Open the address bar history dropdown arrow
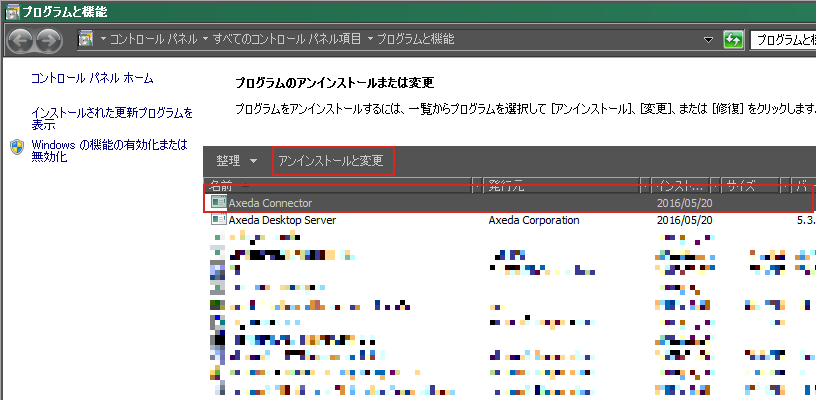 (708, 40)
